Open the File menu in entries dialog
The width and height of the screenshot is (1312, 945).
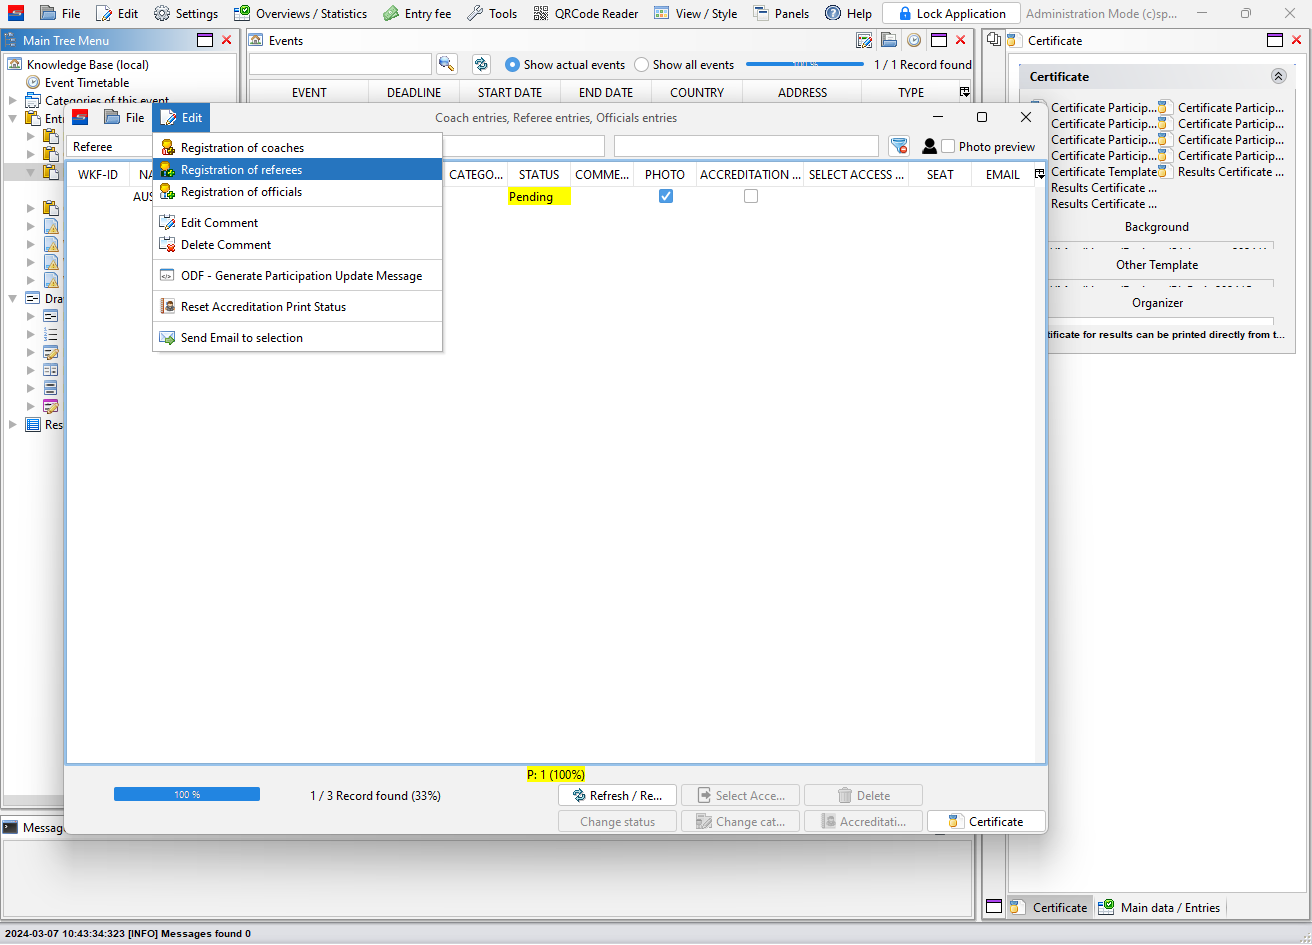[x=124, y=117]
